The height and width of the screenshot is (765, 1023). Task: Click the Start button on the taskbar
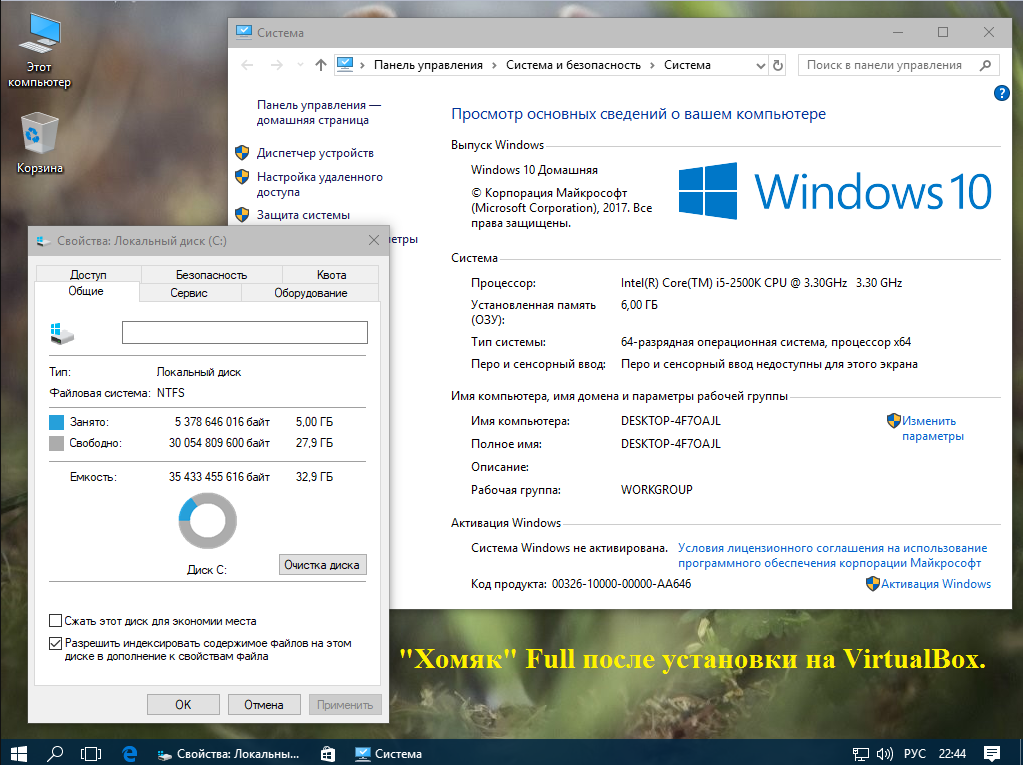click(x=19, y=753)
